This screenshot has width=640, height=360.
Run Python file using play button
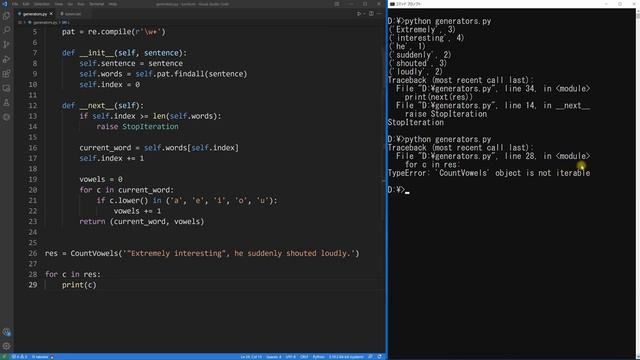click(x=358, y=14)
